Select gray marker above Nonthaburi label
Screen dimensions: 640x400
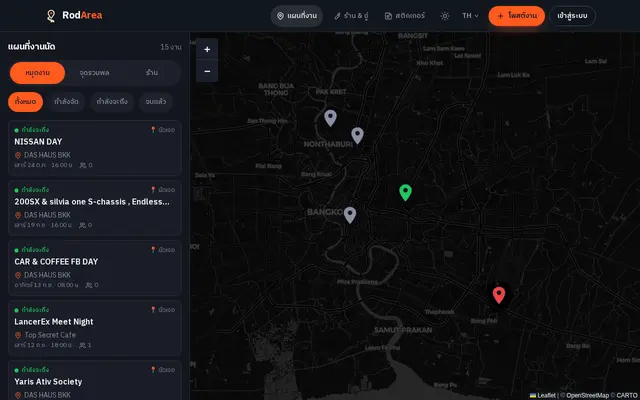(358, 136)
